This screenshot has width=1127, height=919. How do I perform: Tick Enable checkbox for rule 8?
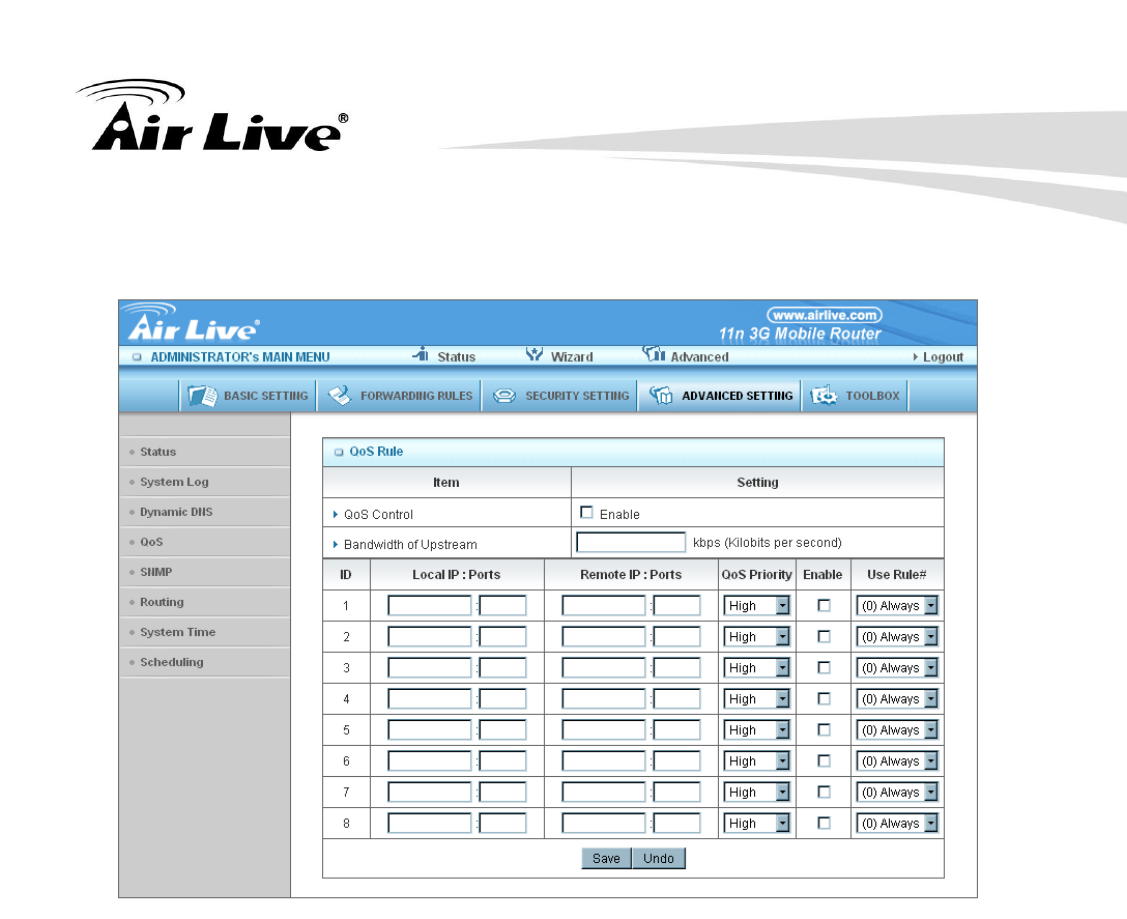click(x=824, y=823)
